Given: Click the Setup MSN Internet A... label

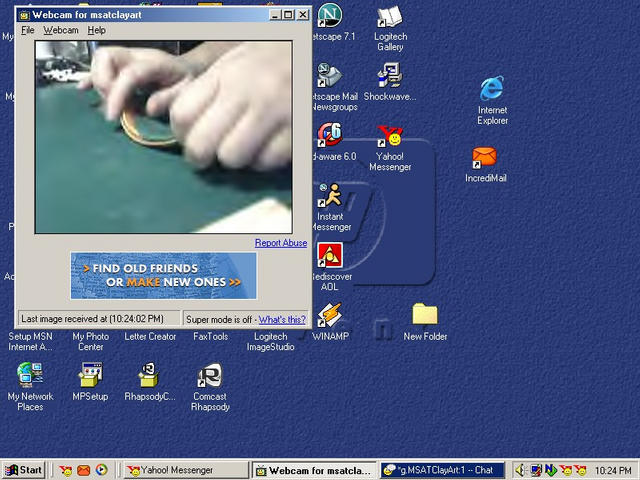Looking at the screenshot, I should pyautogui.click(x=30, y=342).
